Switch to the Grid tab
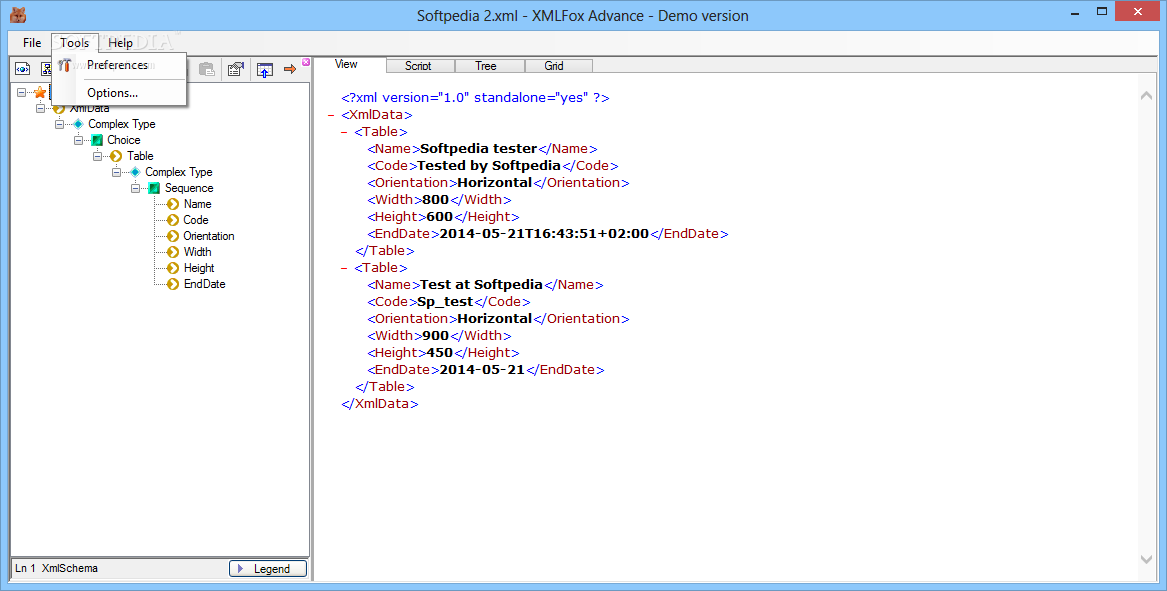1167x591 pixels. 554,66
